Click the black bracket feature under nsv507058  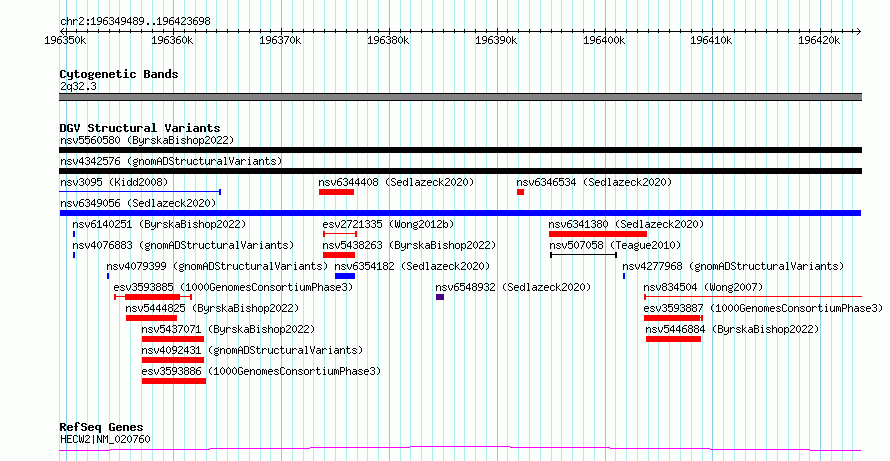coord(583,255)
